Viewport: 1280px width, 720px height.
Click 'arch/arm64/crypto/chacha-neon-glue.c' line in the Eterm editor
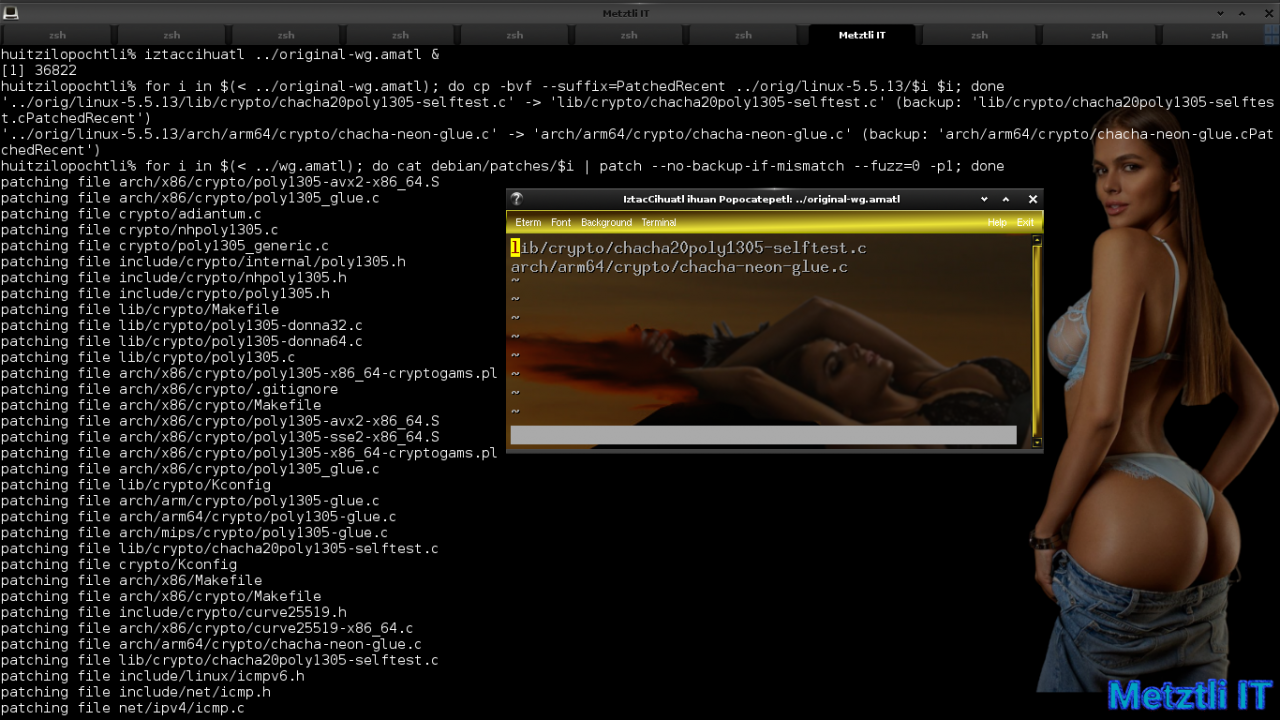tap(679, 267)
